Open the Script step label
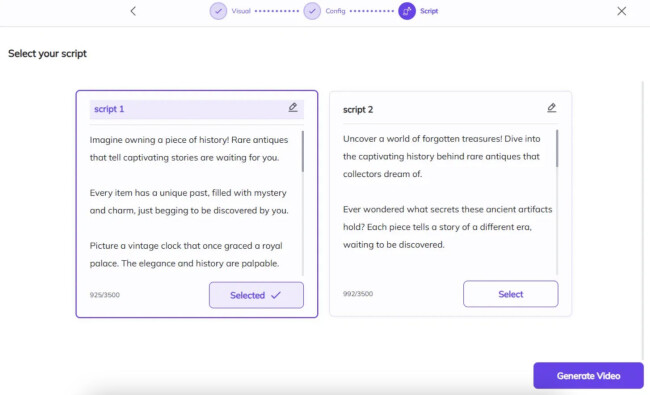This screenshot has height=395, width=650. click(x=429, y=11)
